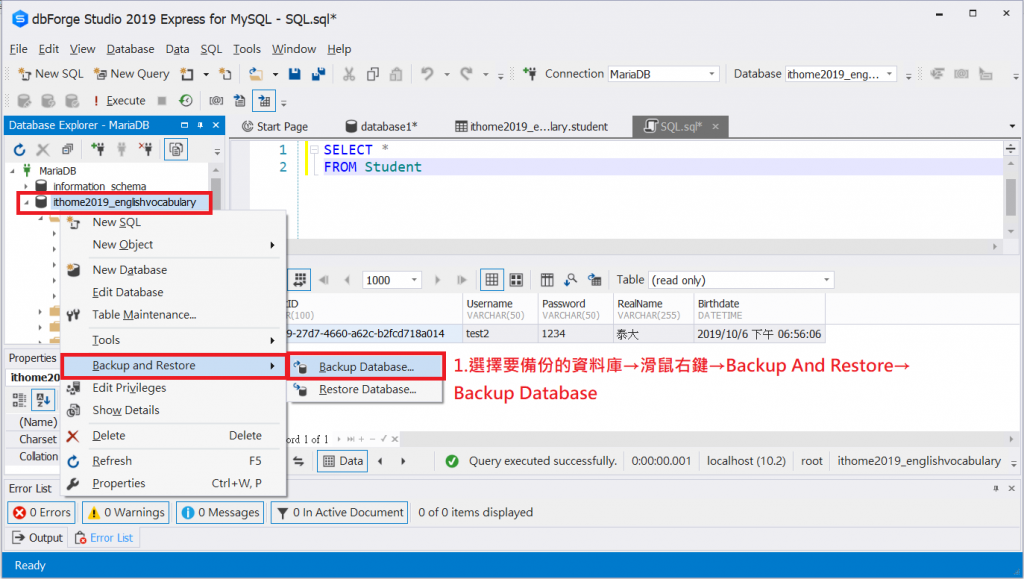Screen dimensions: 1024x579
Task: Click the Save file icon
Action: click(x=295, y=74)
